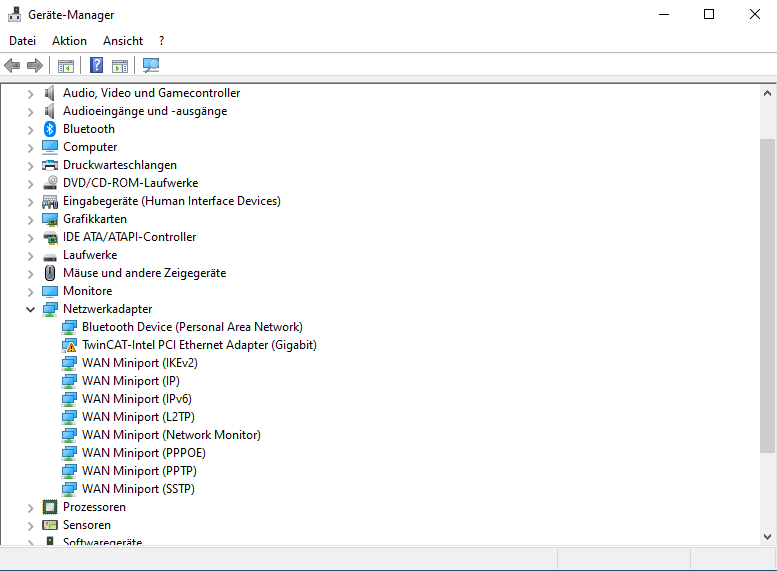Click the Computer category icon
Image resolution: width=777 pixels, height=571 pixels.
point(50,147)
